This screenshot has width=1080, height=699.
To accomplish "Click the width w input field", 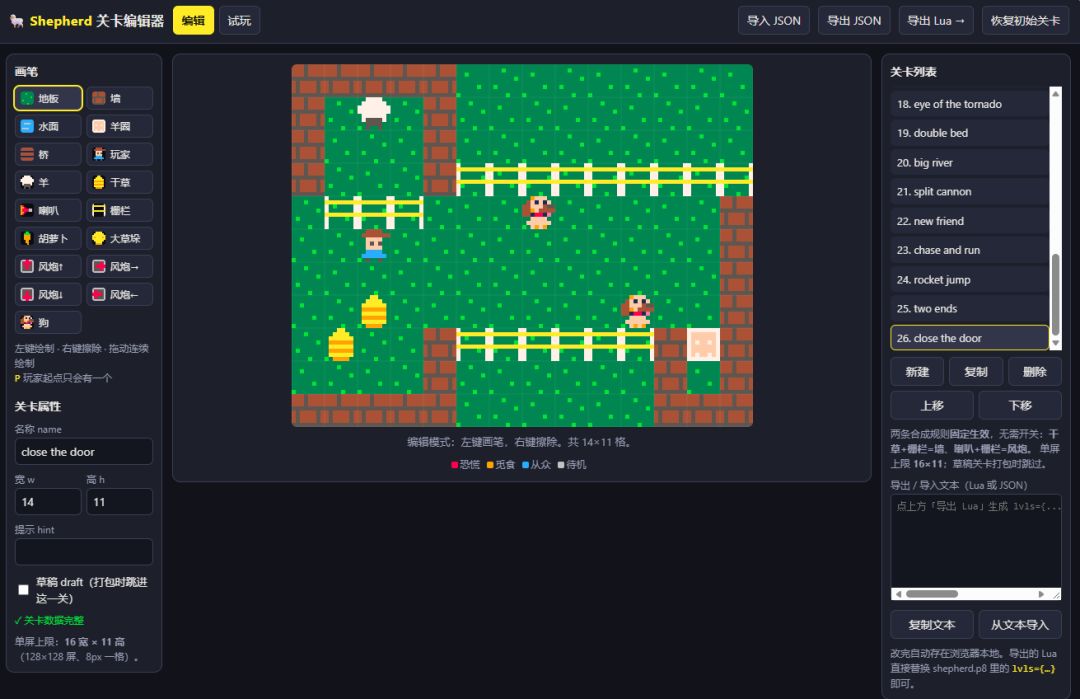I will [48, 502].
